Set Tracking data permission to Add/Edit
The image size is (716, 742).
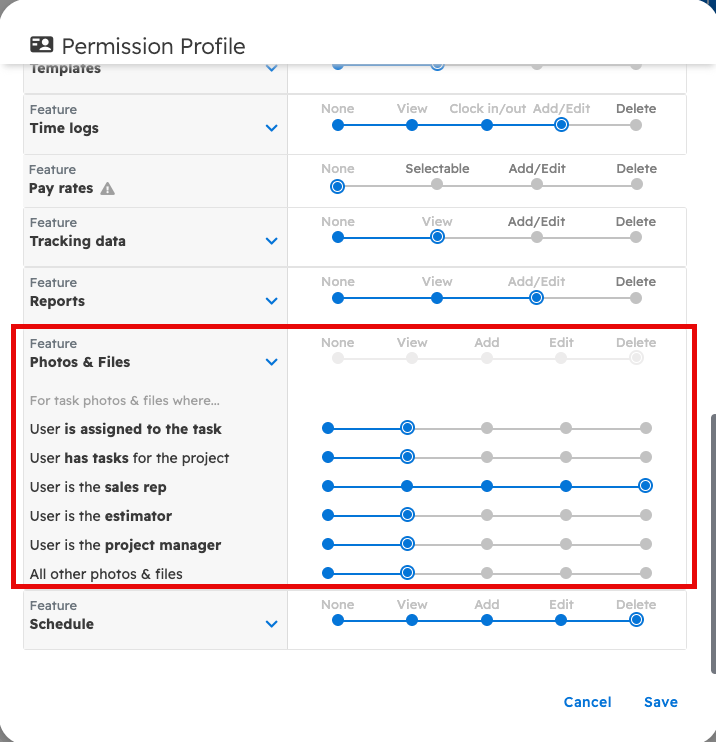pos(537,238)
